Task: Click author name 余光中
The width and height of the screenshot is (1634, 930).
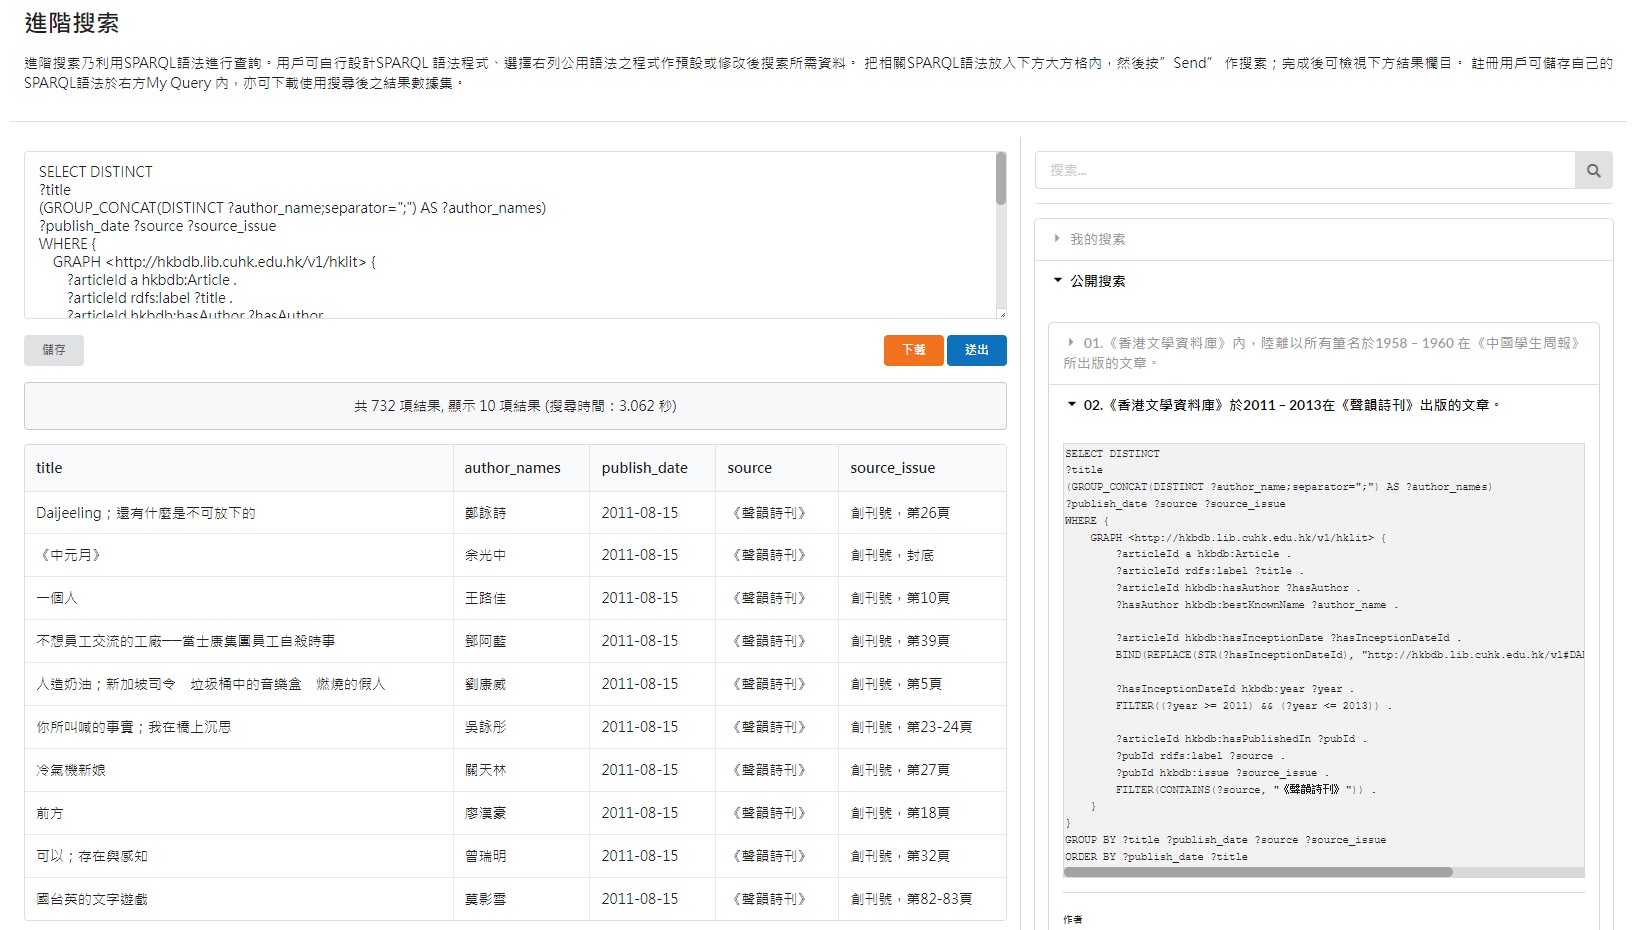Action: pyautogui.click(x=485, y=555)
